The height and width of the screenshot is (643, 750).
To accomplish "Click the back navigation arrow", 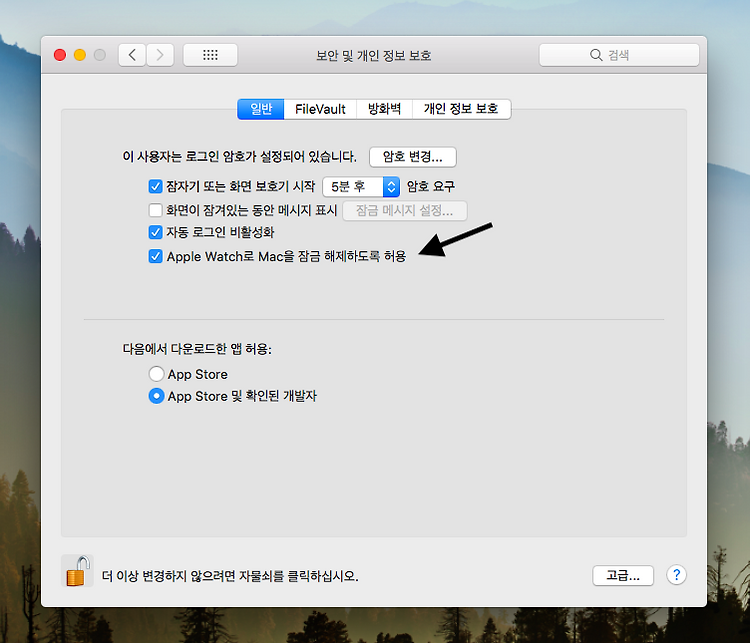I will click(132, 55).
